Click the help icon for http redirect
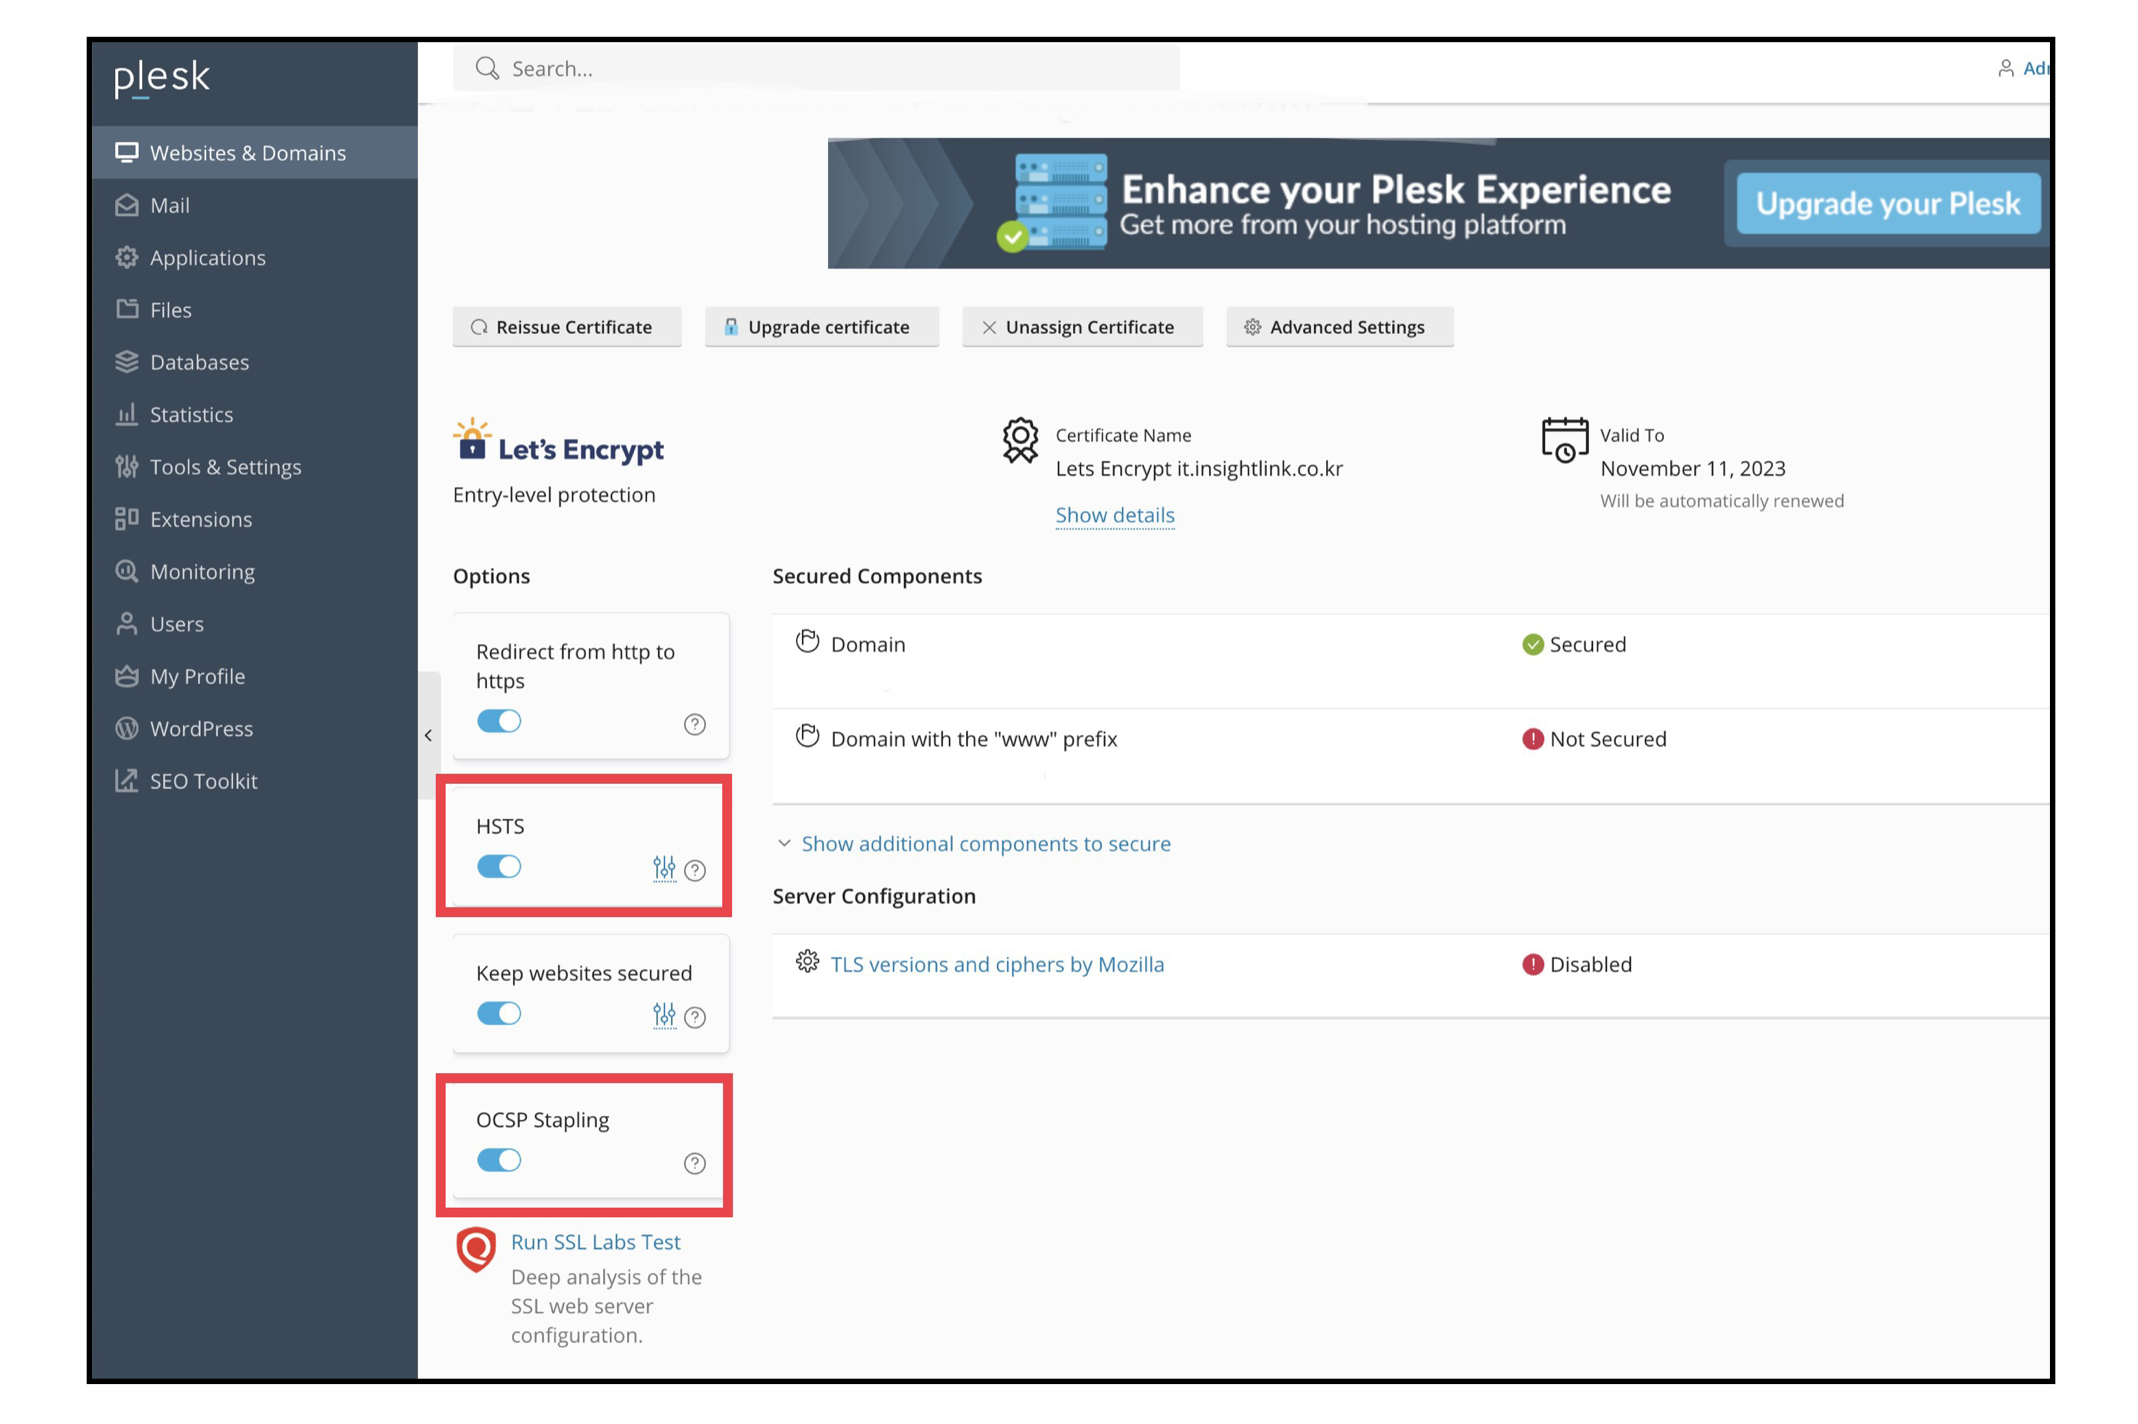Image resolution: width=2138 pixels, height=1424 pixels. 695,724
